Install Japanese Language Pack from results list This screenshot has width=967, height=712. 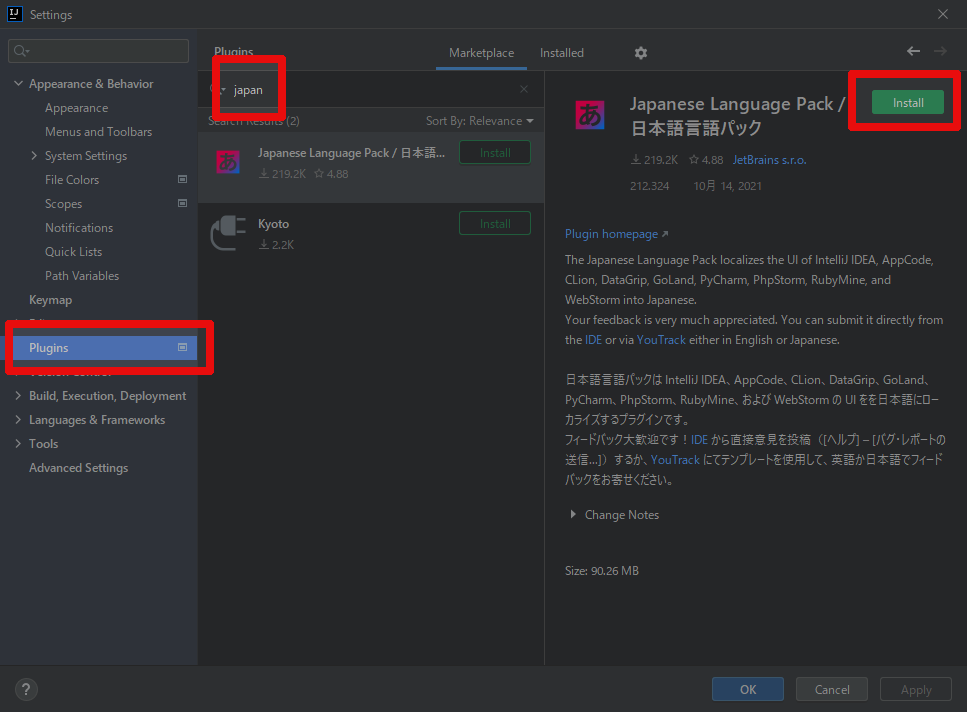(x=495, y=152)
